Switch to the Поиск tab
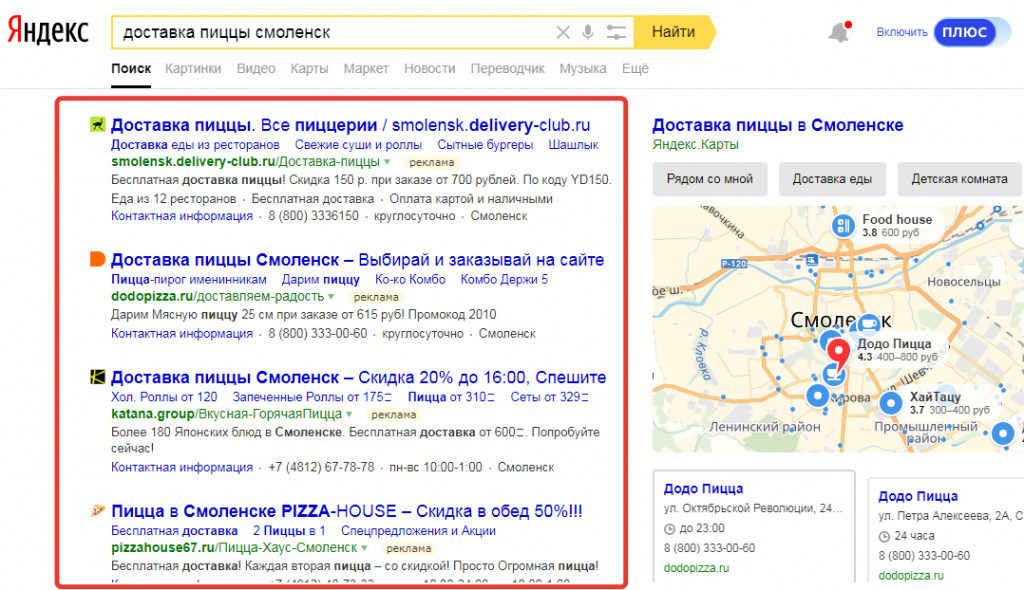 coord(131,69)
